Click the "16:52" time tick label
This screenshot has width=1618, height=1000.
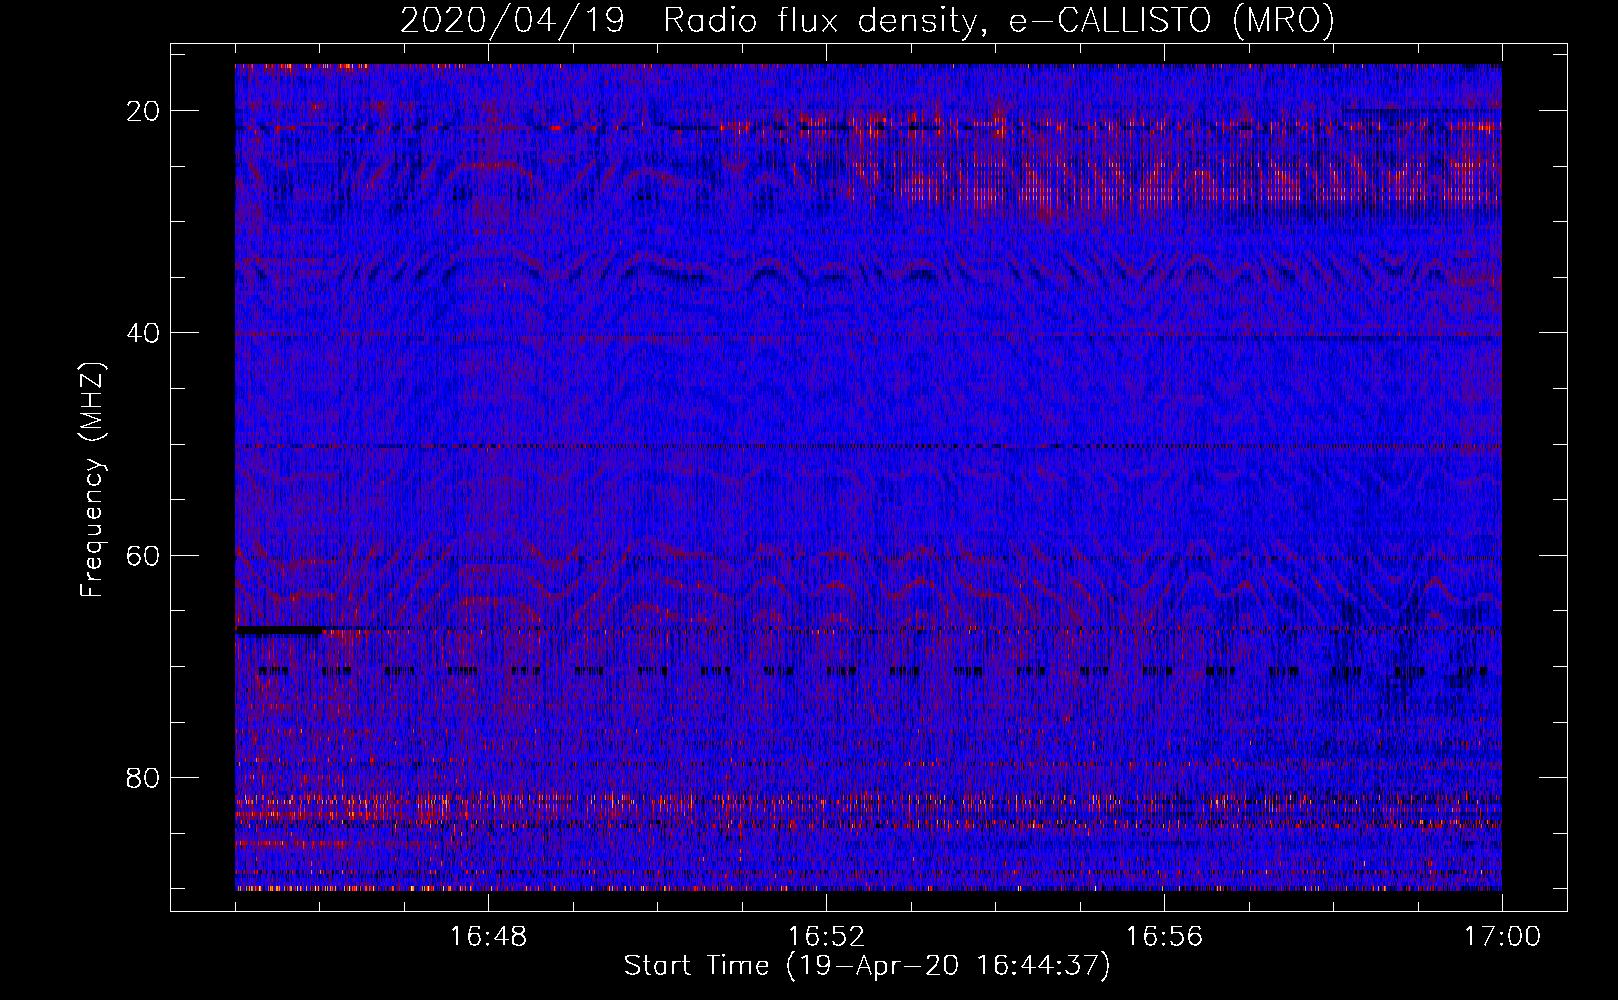826,936
